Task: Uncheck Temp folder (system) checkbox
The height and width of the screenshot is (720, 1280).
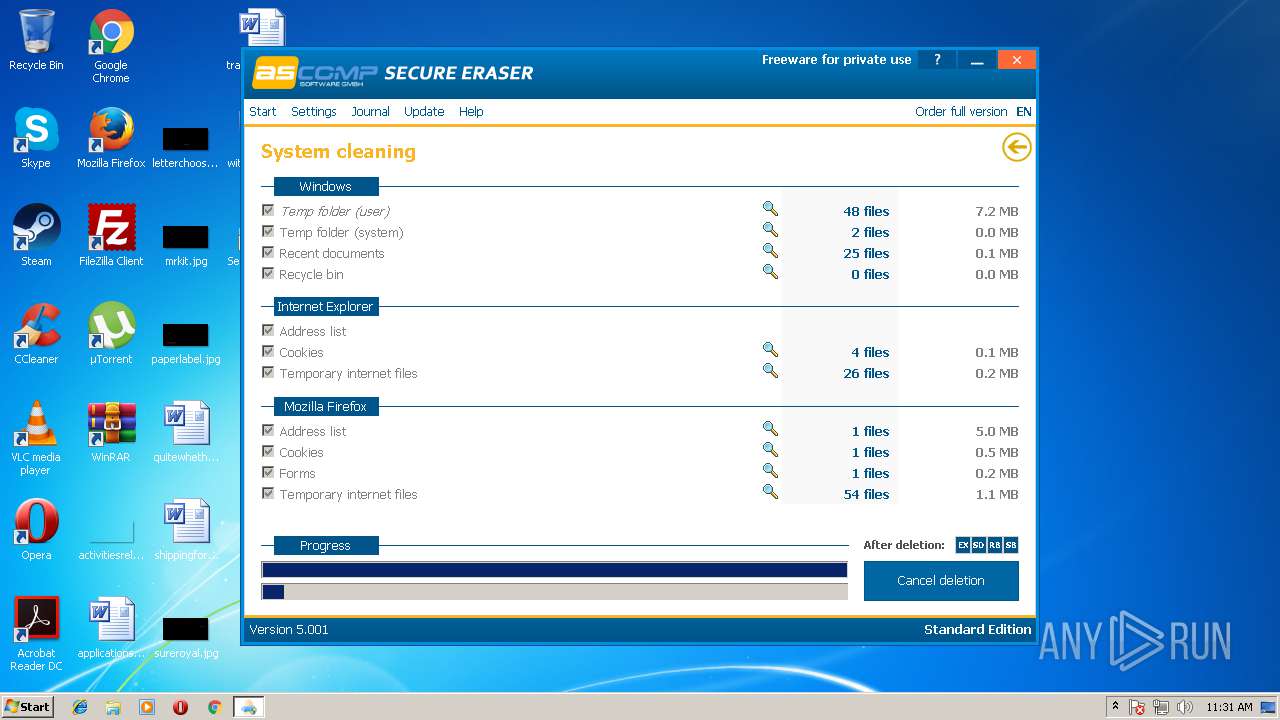Action: (x=268, y=231)
